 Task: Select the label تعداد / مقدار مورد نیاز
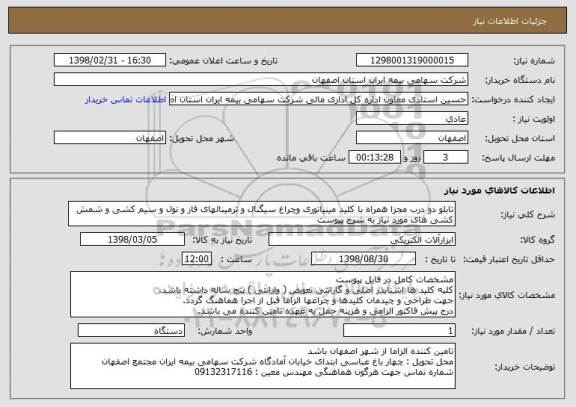(x=513, y=331)
